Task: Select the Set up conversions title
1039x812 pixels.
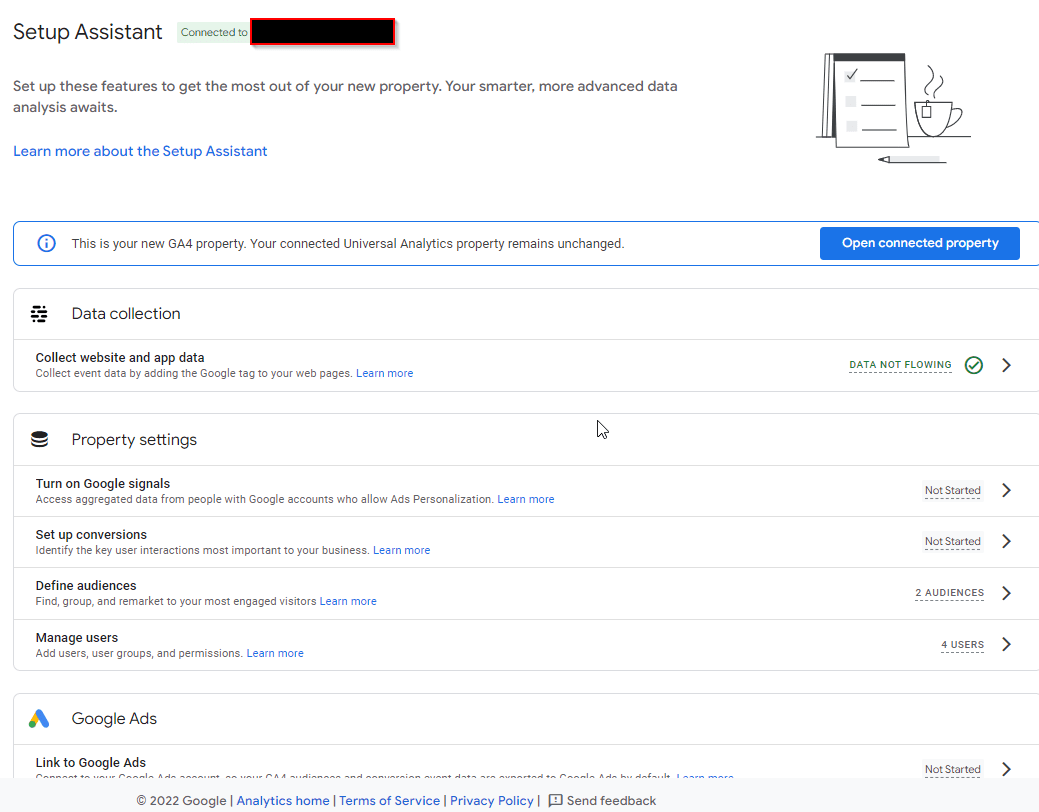Action: pos(91,535)
